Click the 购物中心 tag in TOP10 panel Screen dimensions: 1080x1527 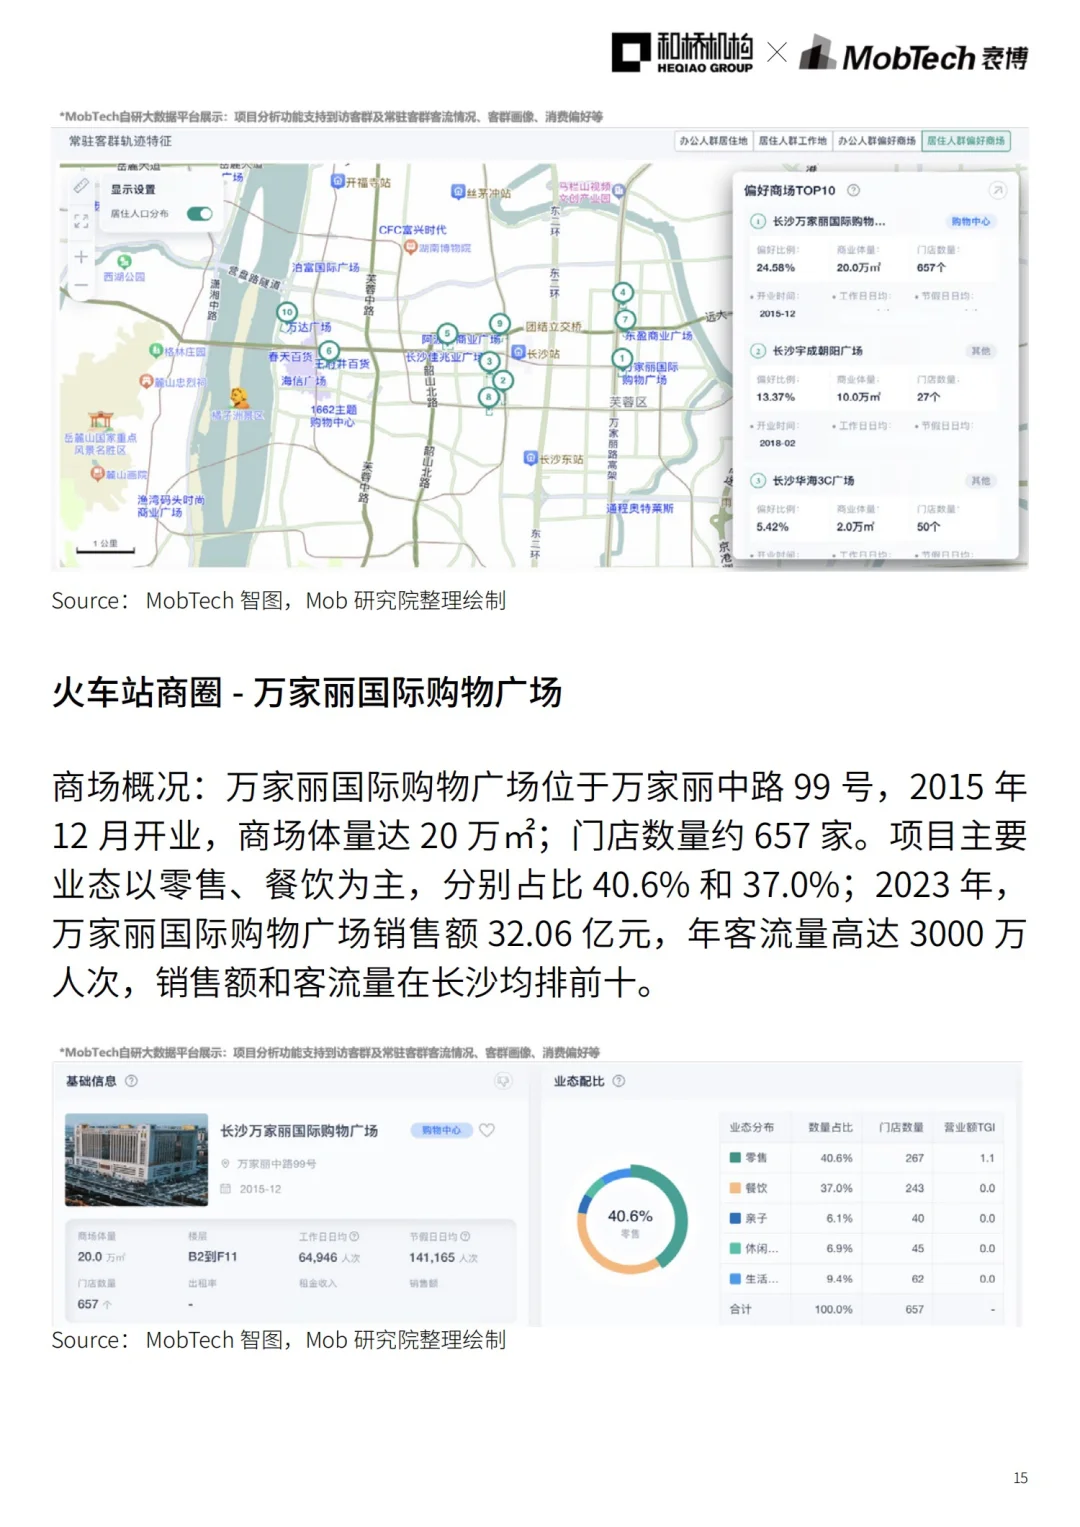[970, 221]
